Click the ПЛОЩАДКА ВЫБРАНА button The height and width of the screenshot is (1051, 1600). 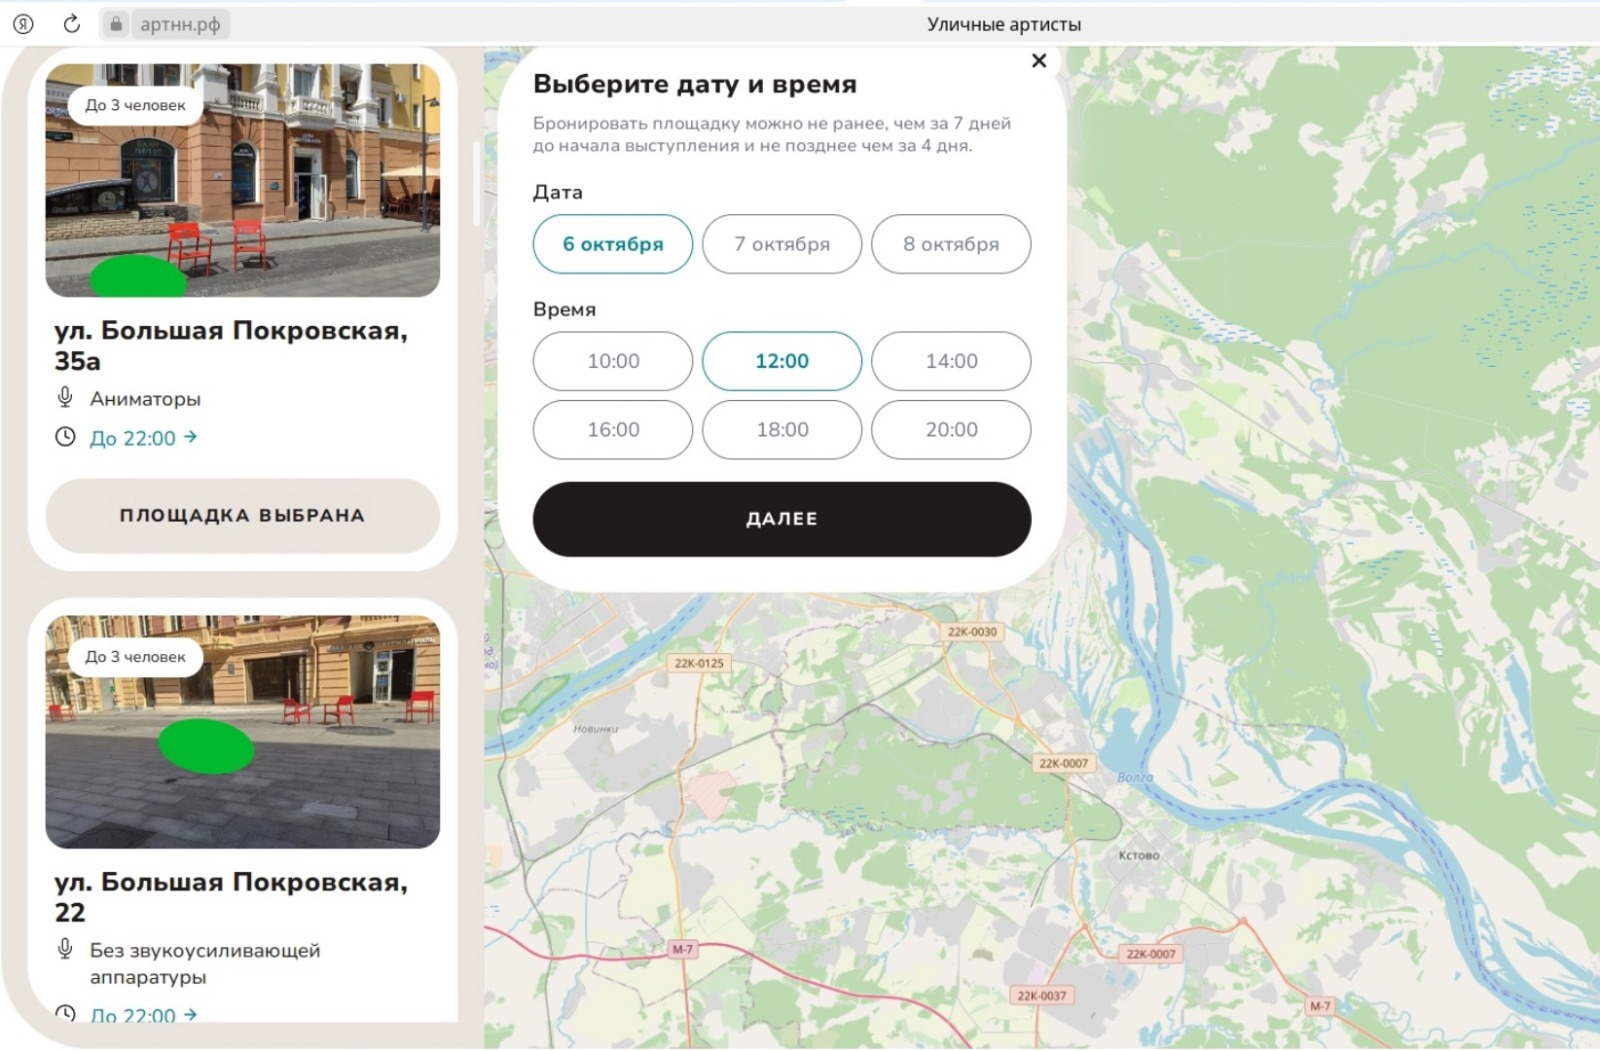[242, 515]
